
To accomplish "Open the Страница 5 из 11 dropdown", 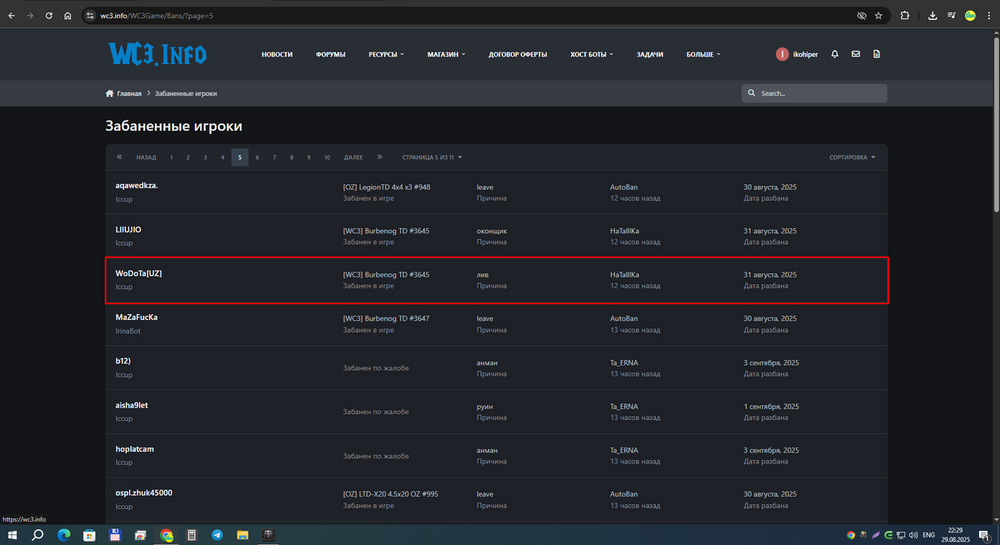I will pyautogui.click(x=432, y=157).
